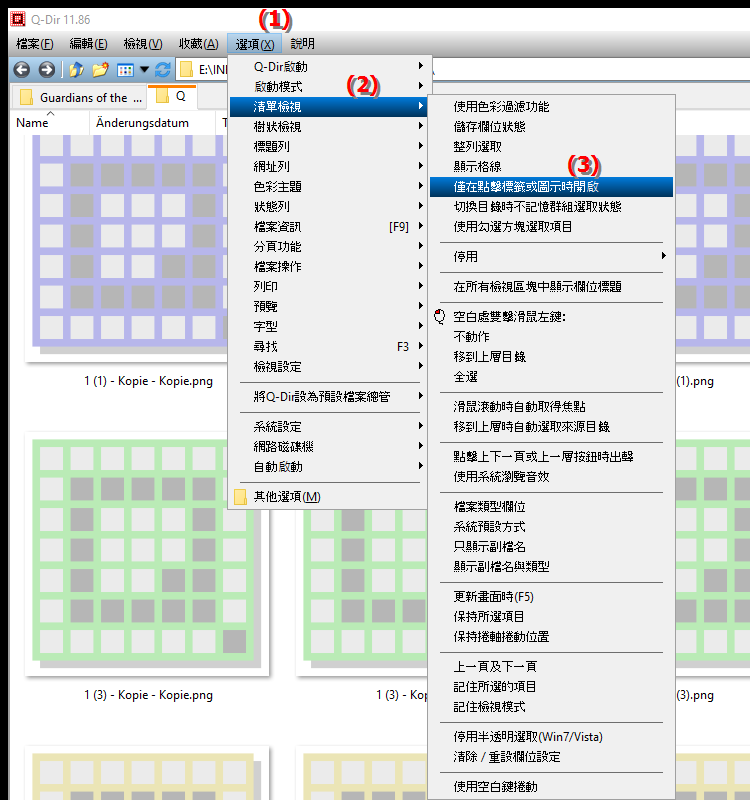
Task: Select 不動作 for blank double-click
Action: pos(552,337)
